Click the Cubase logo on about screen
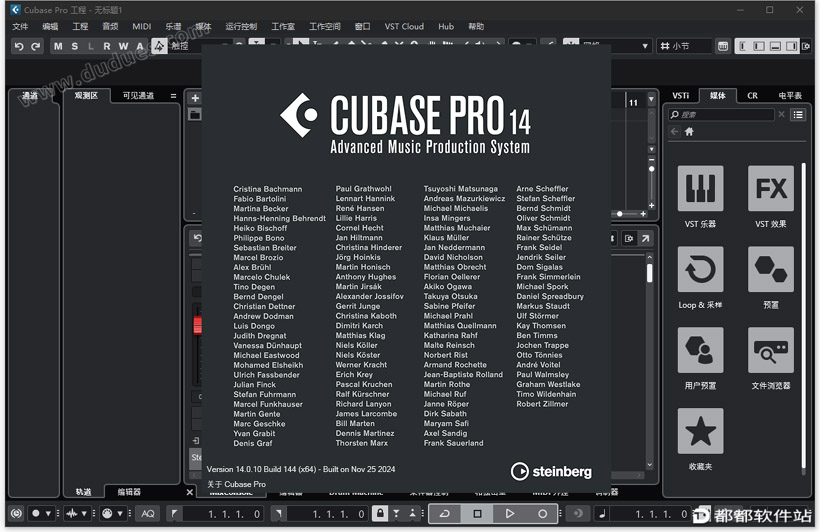Viewport: 820px width, 532px height. 299,115
